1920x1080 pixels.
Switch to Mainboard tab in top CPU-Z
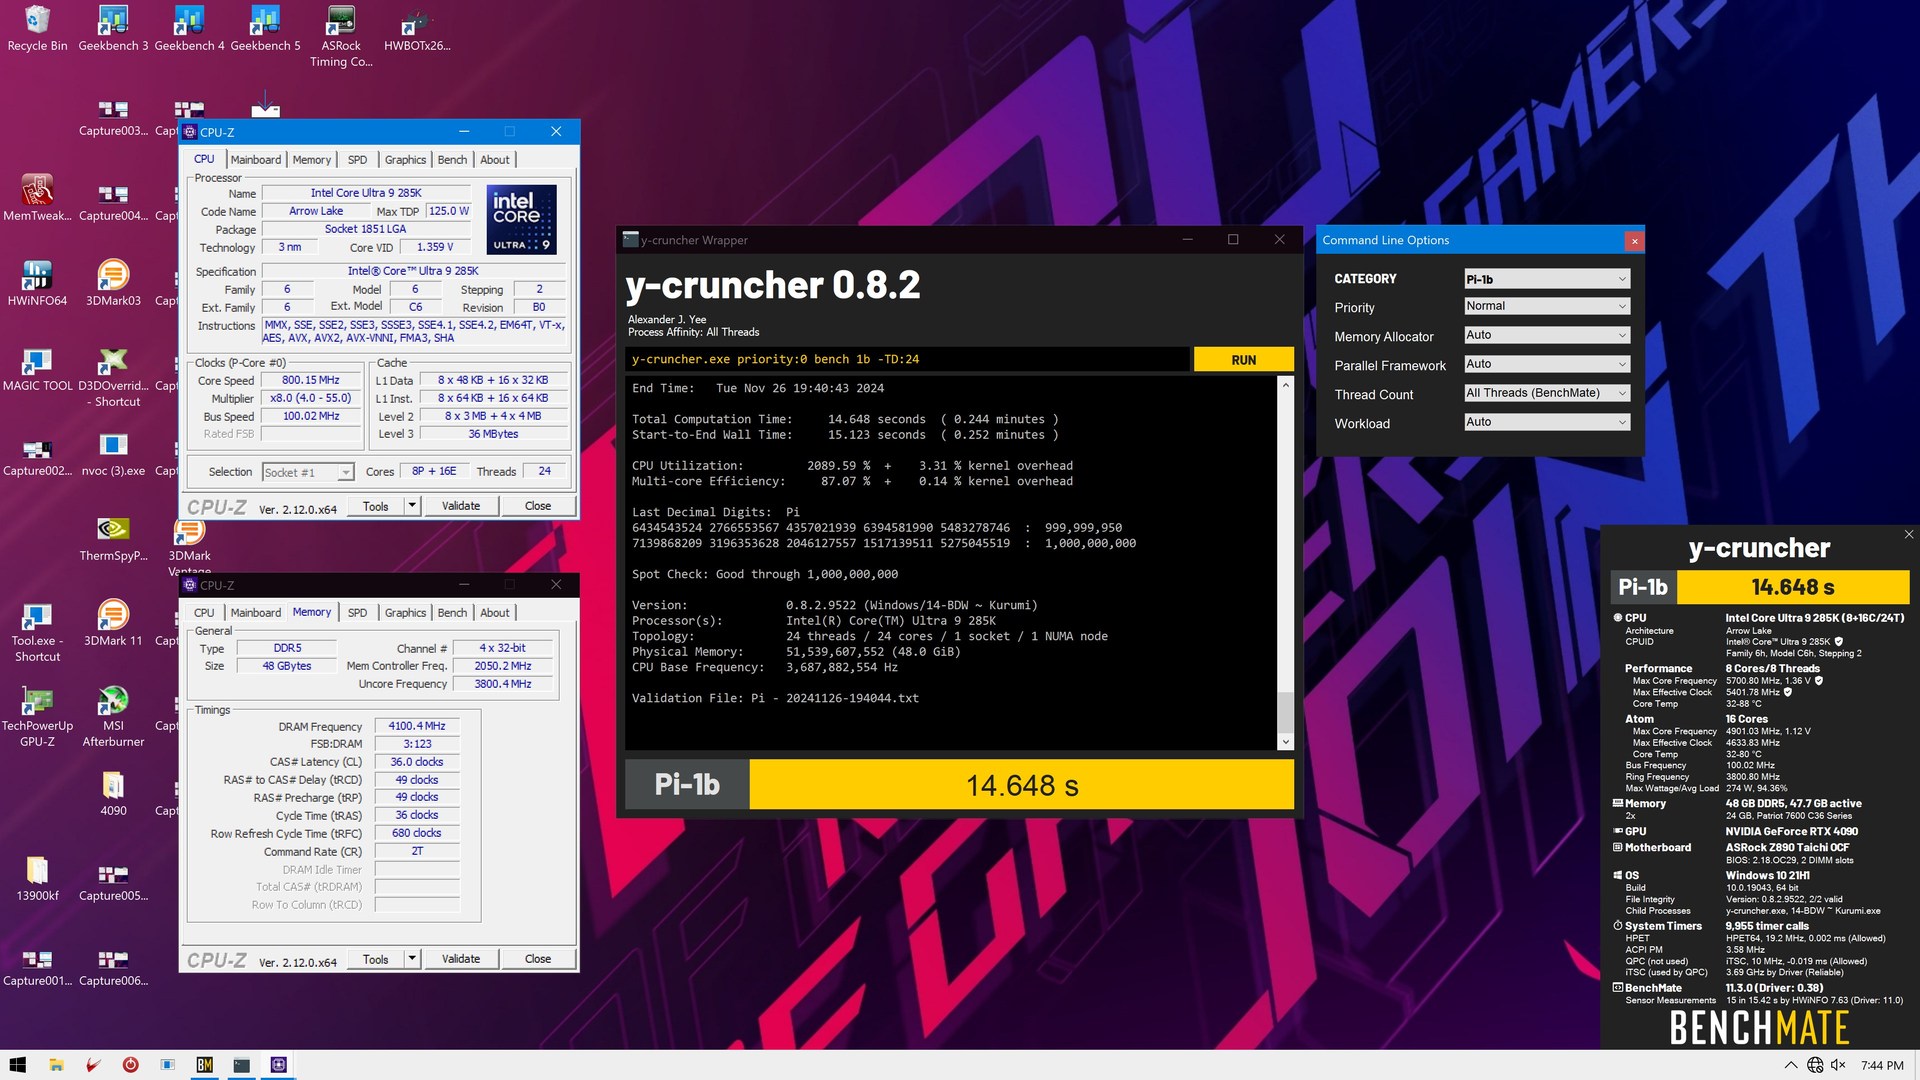[x=256, y=160]
